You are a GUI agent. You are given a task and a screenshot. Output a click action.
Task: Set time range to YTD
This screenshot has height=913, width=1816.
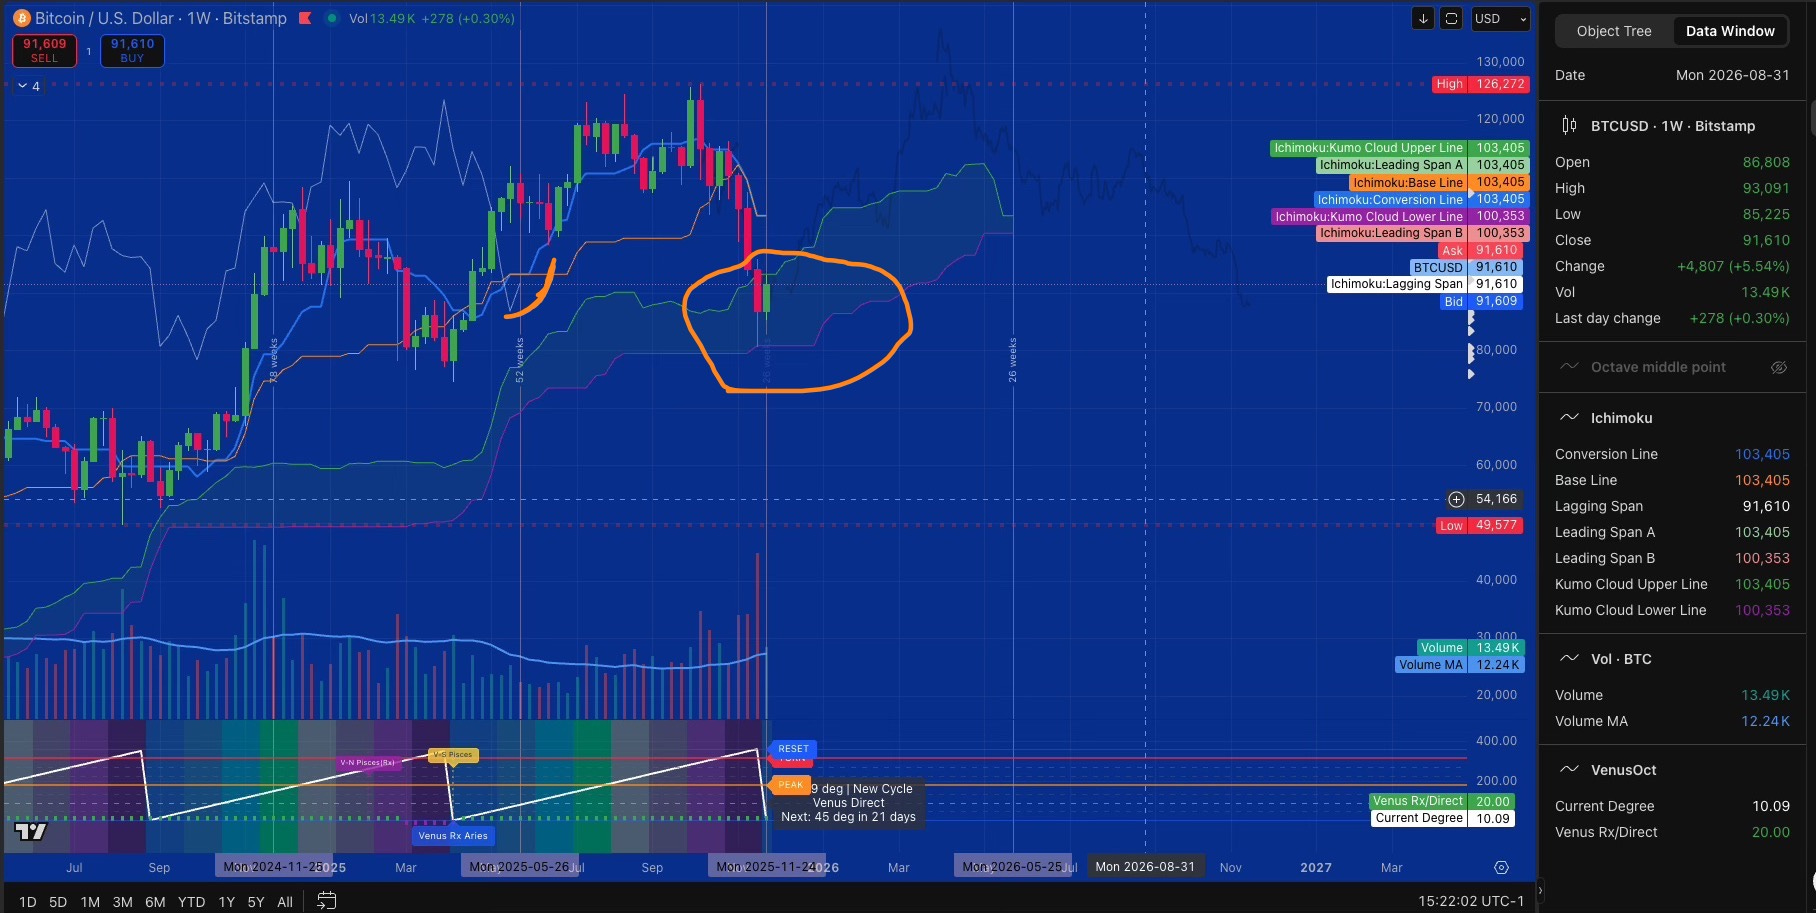pyautogui.click(x=191, y=902)
